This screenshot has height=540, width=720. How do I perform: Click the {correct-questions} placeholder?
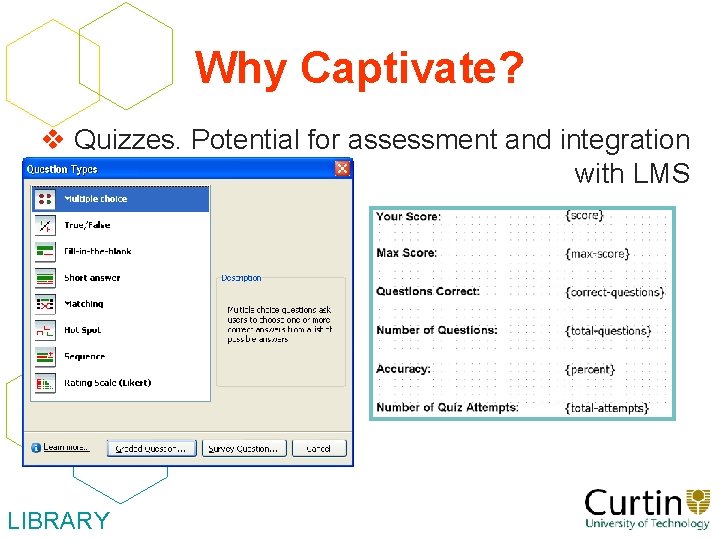(615, 292)
